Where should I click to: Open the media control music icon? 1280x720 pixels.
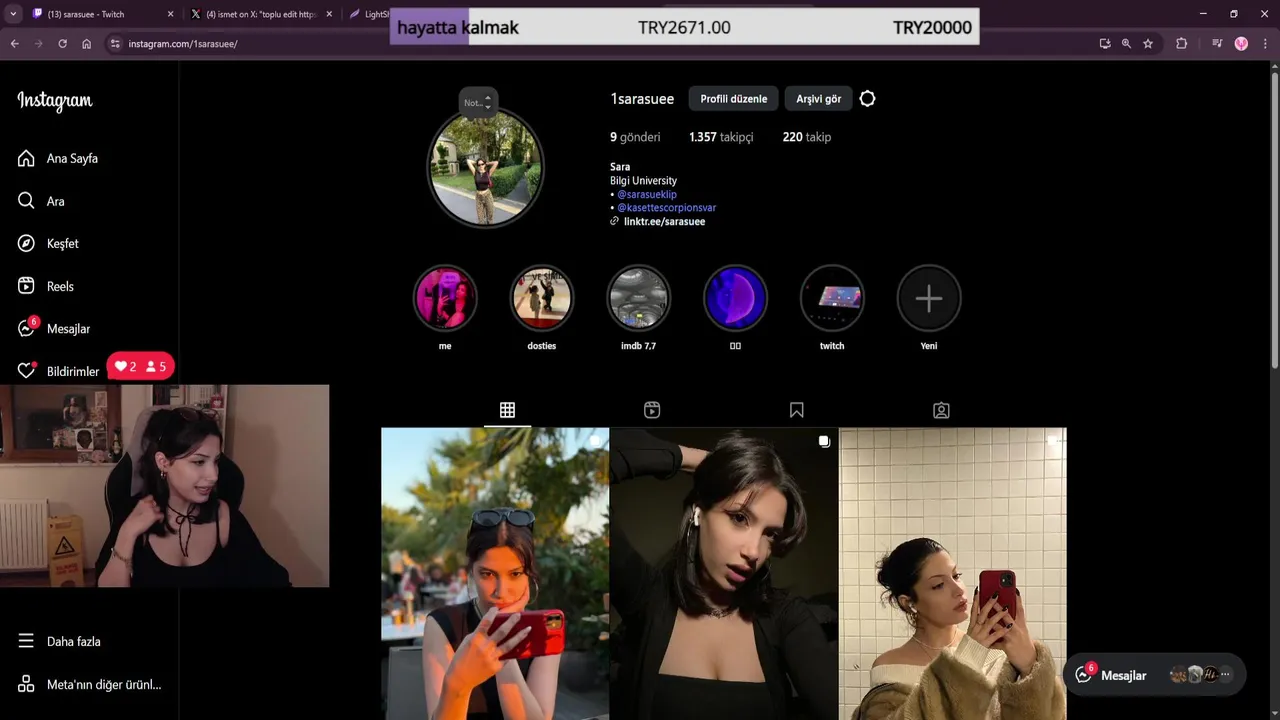[1217, 44]
